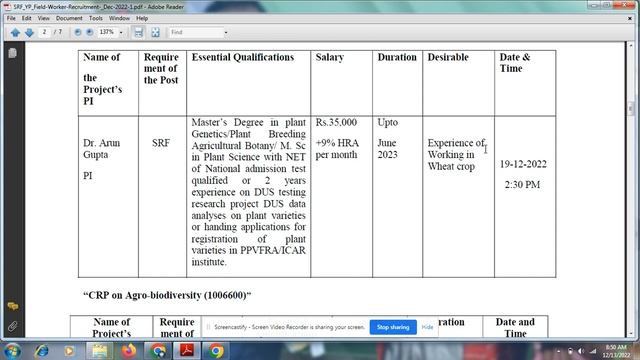Click the 'Rs.35,000' salary text
Viewport: 640px width, 360px height.
click(336, 122)
